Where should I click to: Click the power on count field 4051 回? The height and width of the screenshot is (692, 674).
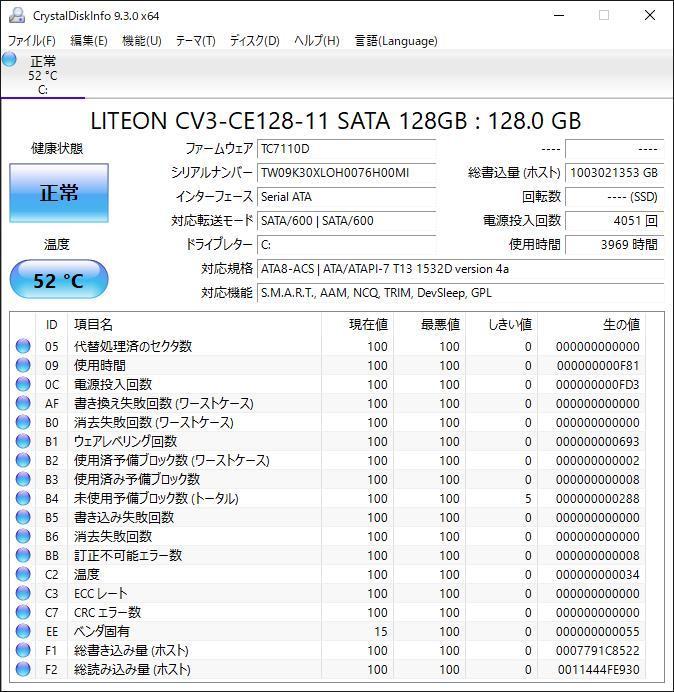tap(614, 220)
